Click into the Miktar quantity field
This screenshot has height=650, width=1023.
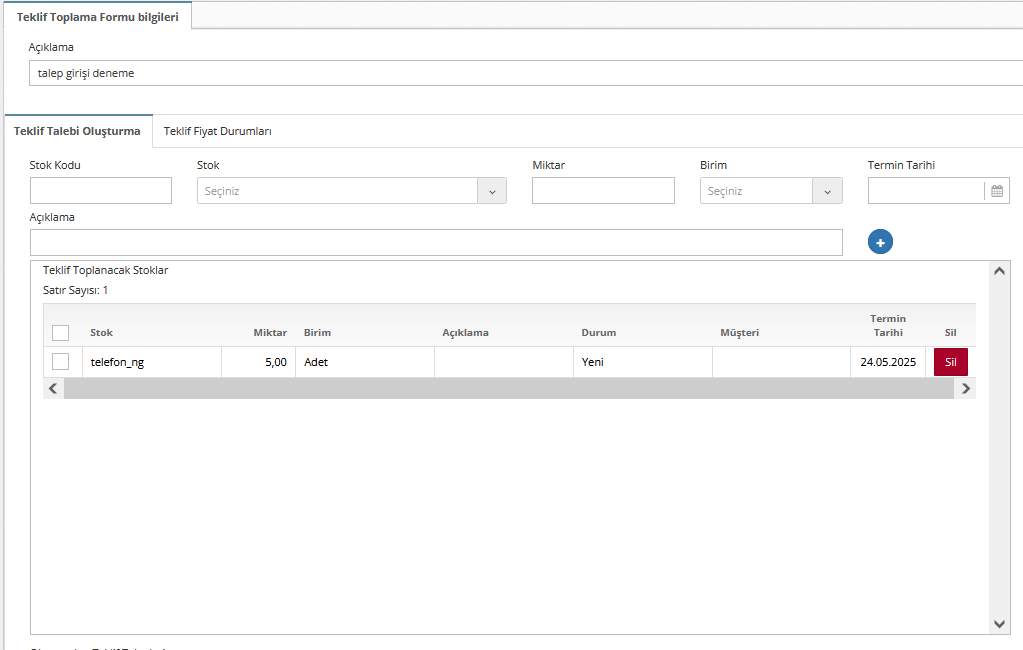(x=603, y=191)
